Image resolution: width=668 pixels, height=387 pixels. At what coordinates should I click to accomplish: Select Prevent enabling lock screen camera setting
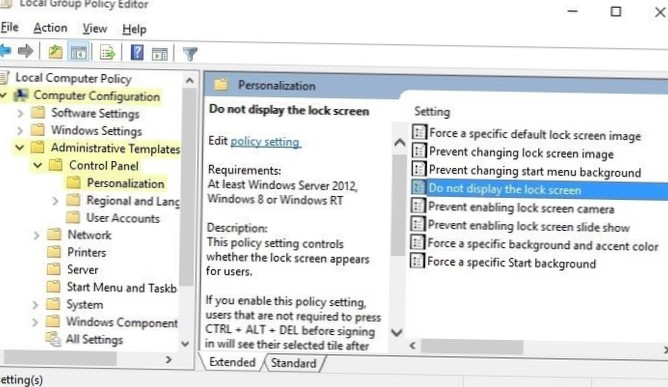pos(521,208)
